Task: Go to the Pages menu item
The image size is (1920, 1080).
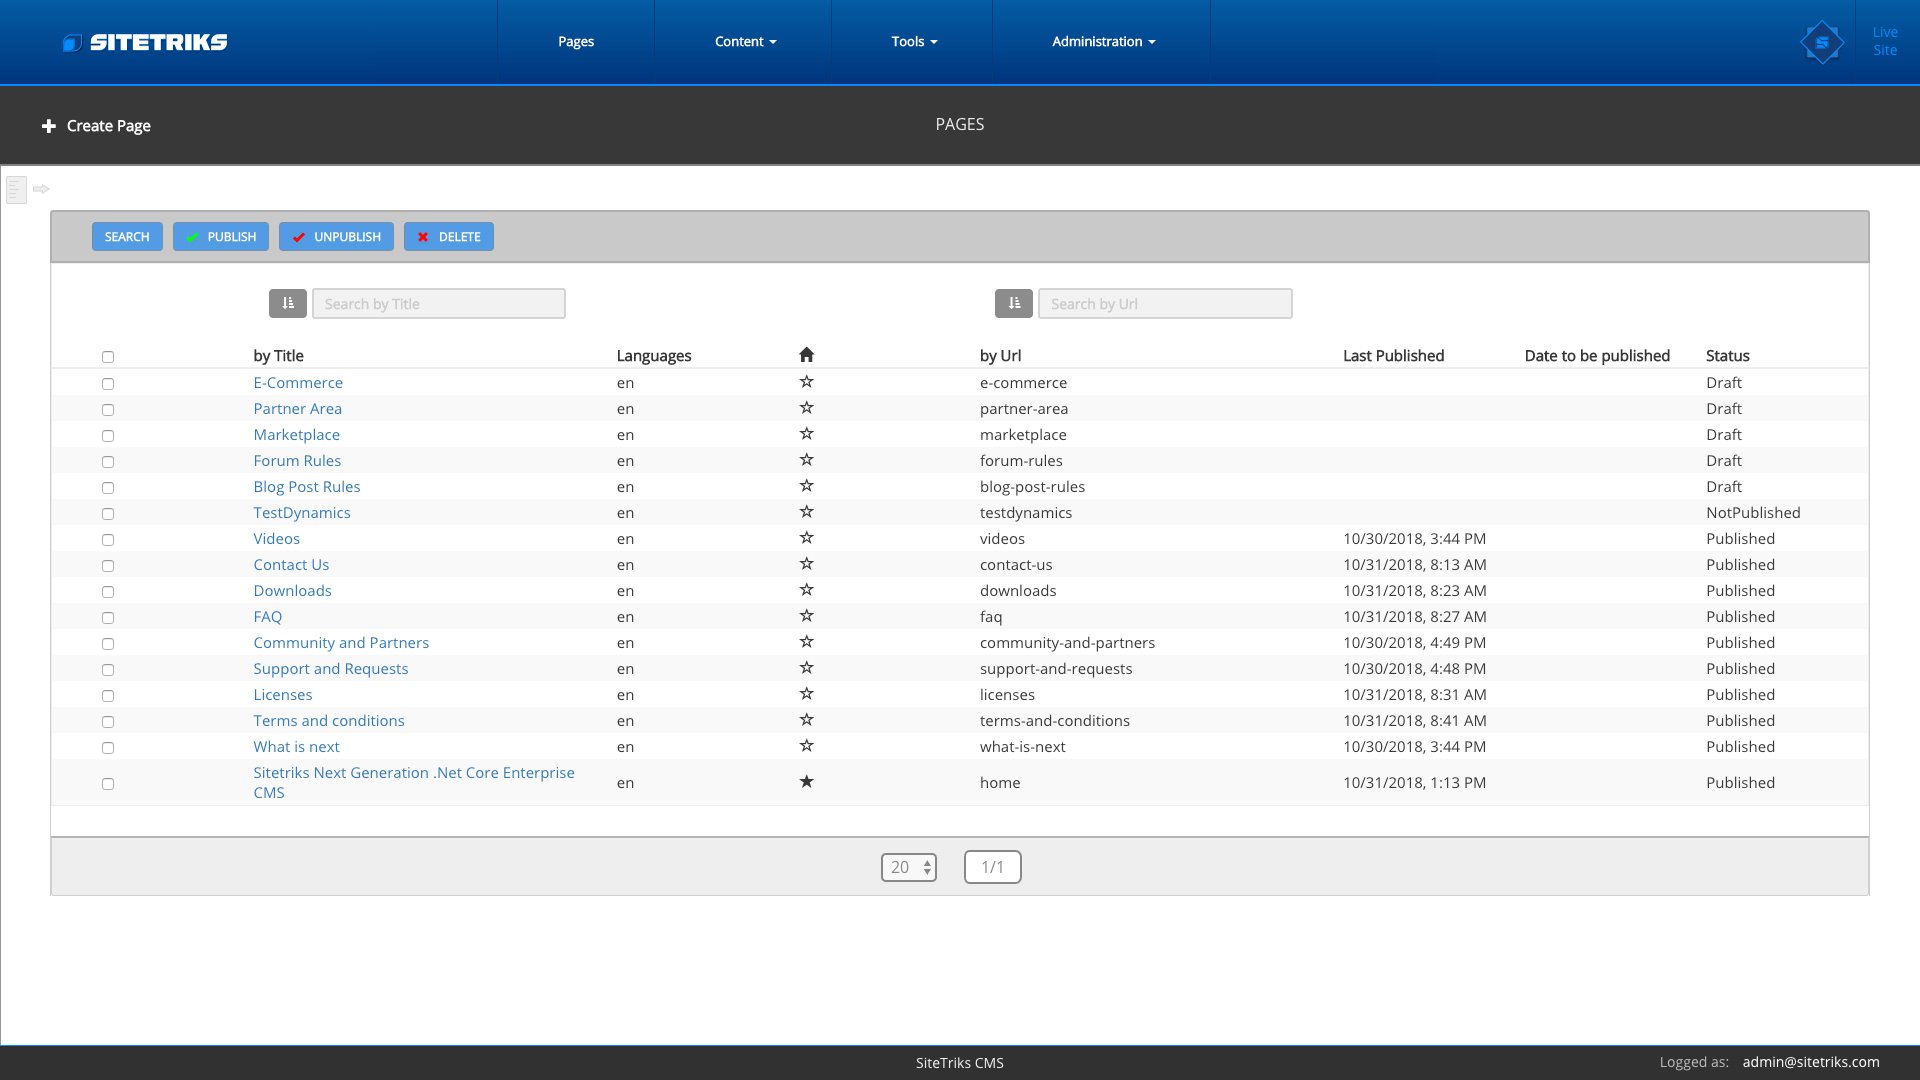Action: coord(575,42)
